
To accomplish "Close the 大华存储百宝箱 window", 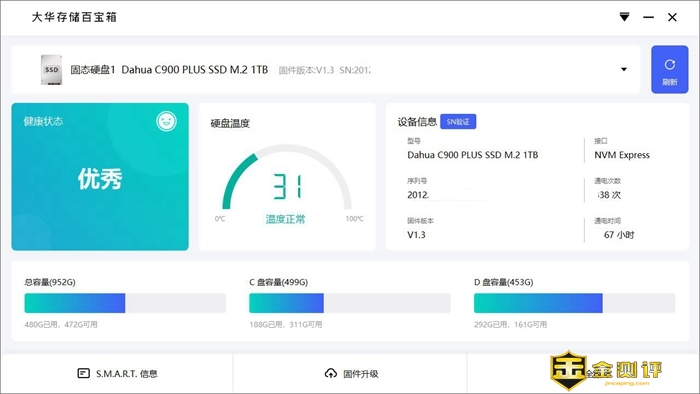I will click(x=672, y=17).
